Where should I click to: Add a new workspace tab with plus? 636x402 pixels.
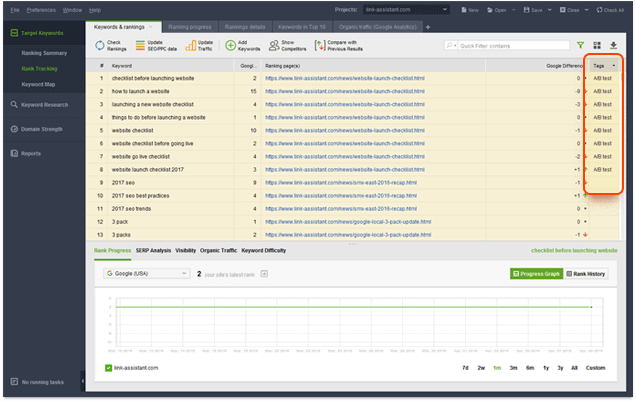pyautogui.click(x=428, y=27)
